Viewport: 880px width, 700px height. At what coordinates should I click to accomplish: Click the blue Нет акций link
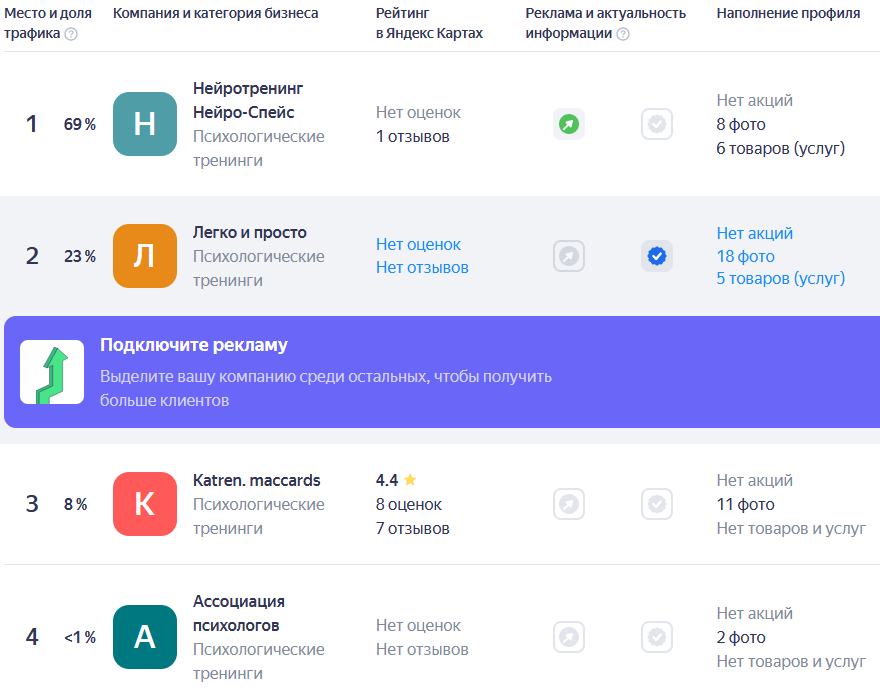[754, 233]
